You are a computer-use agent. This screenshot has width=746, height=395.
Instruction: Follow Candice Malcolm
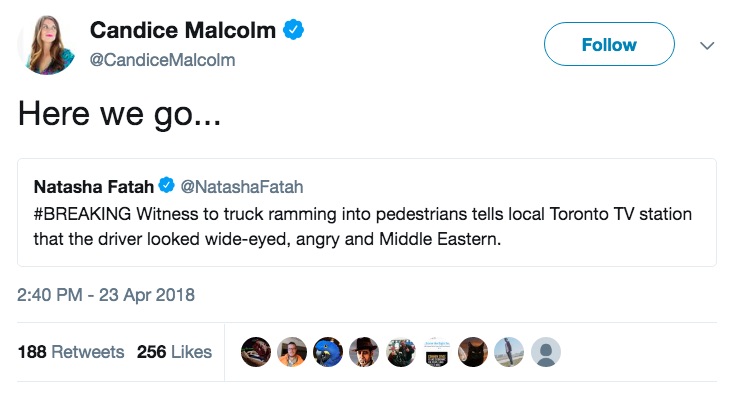(x=609, y=44)
